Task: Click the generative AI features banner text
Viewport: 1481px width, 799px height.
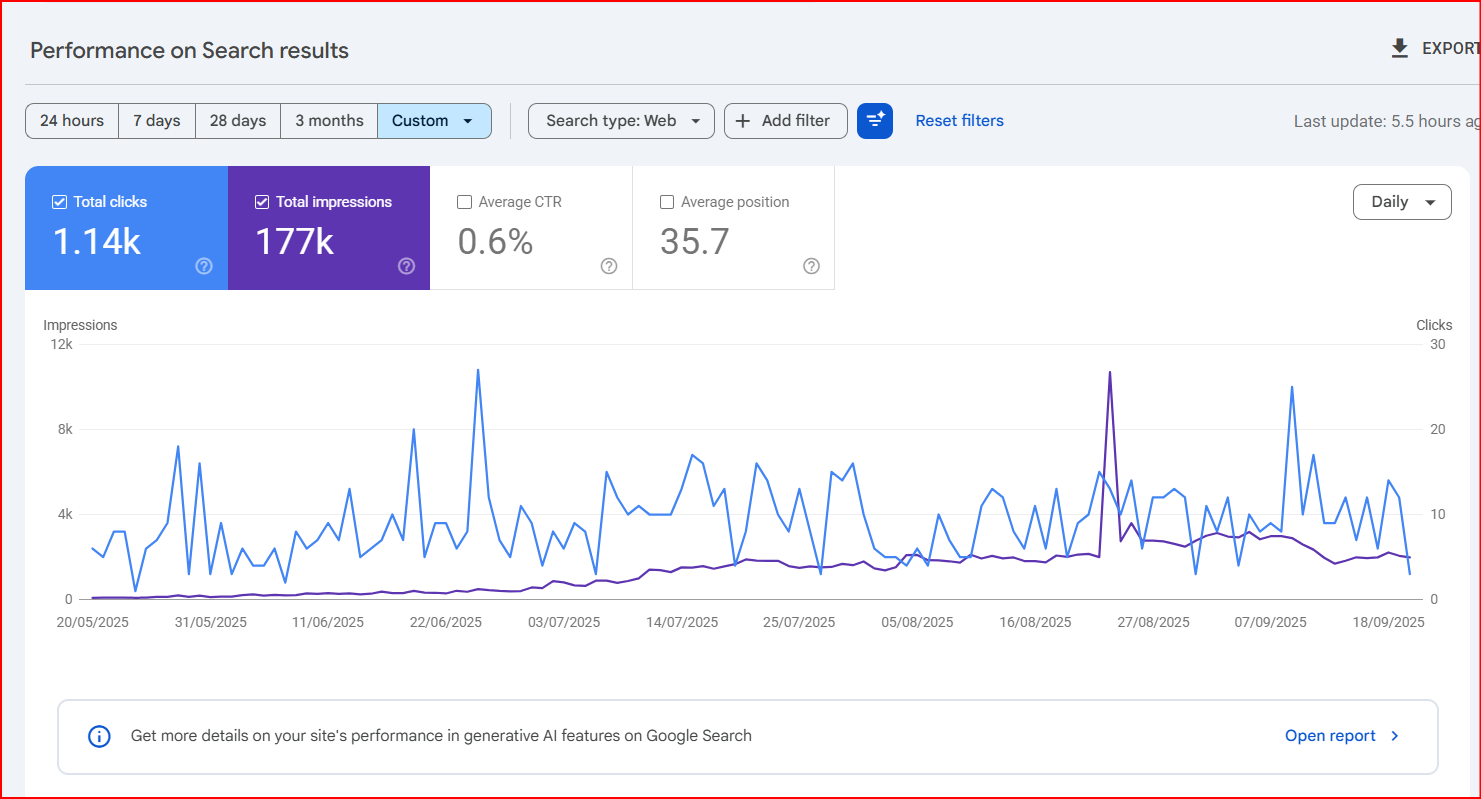Action: click(x=441, y=736)
